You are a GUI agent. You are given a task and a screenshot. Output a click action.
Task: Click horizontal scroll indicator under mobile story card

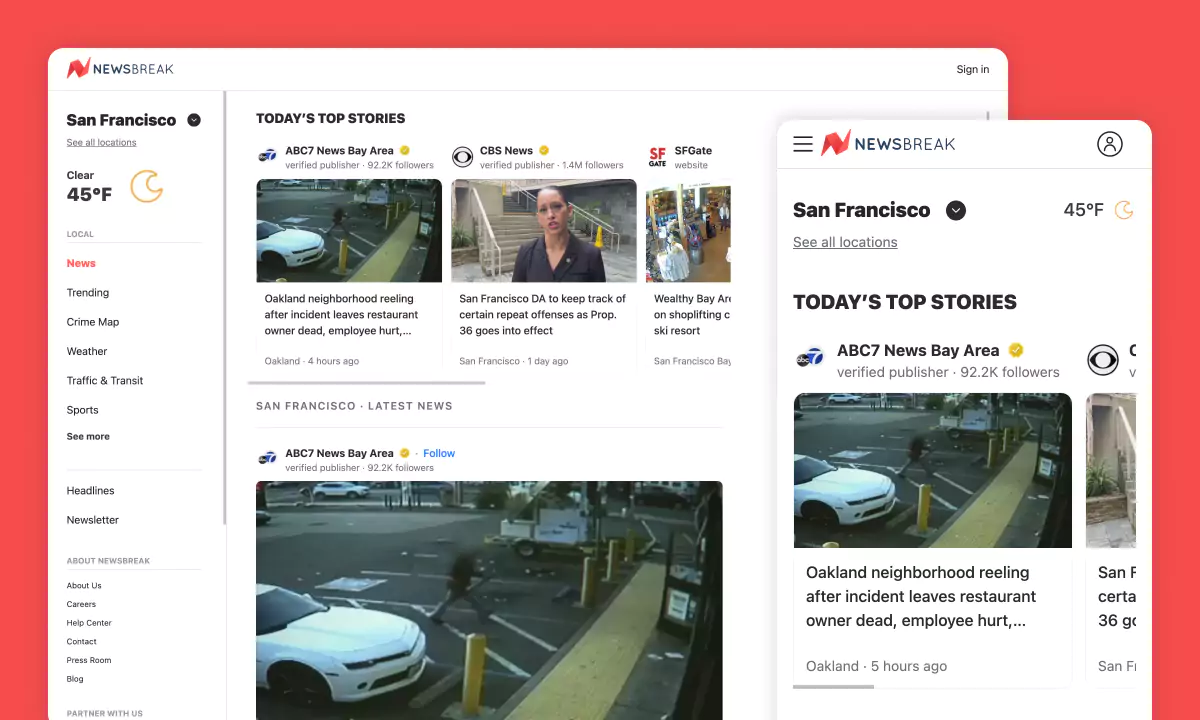833,687
